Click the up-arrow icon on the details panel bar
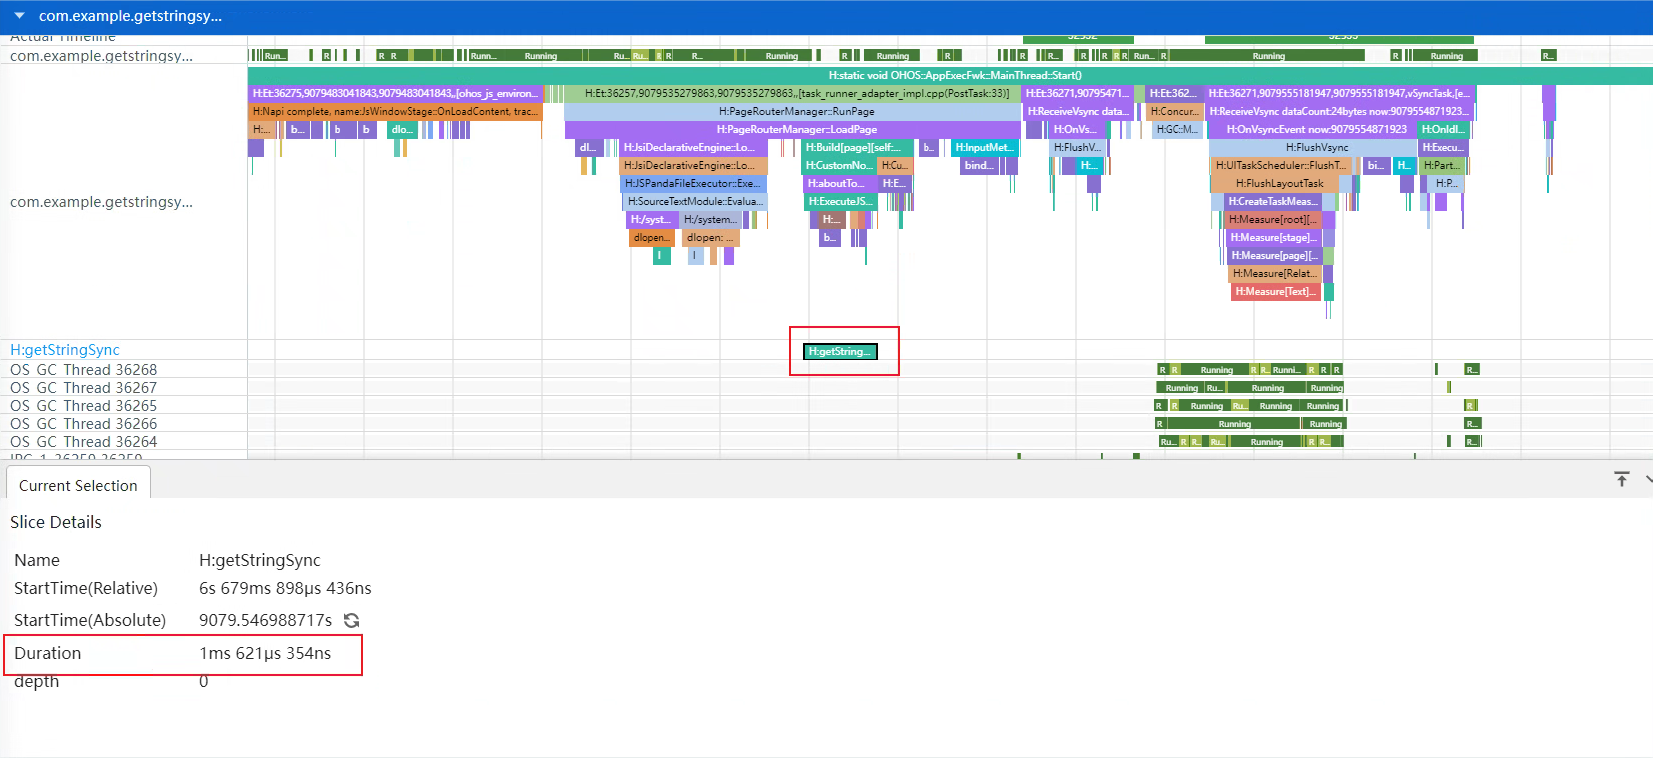Viewport: 1653px width, 758px height. [1622, 480]
